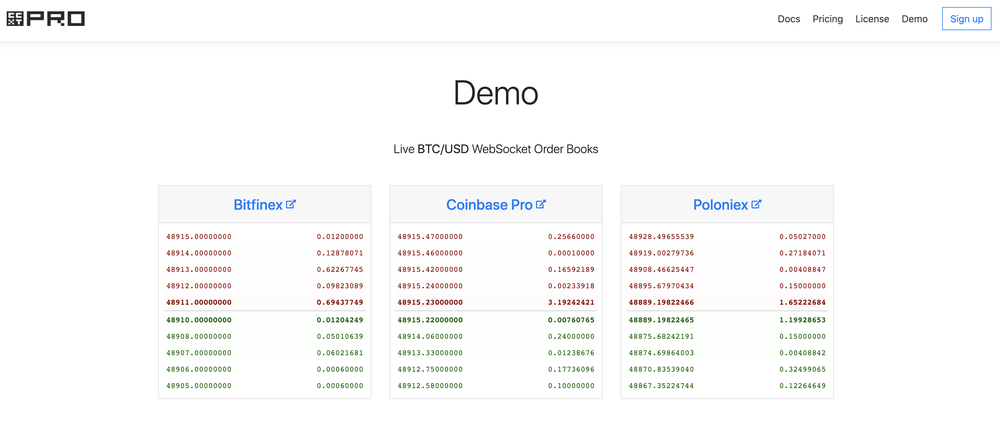Select Poloniex top ask price 48928.49655539
1000x428 pixels.
(661, 237)
